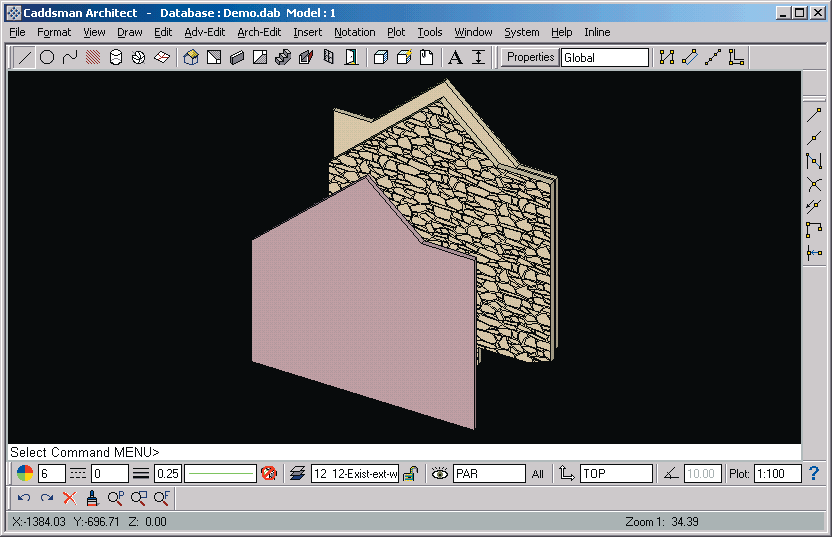Click the All views button
Screen dimensions: 832x537
pos(538,474)
